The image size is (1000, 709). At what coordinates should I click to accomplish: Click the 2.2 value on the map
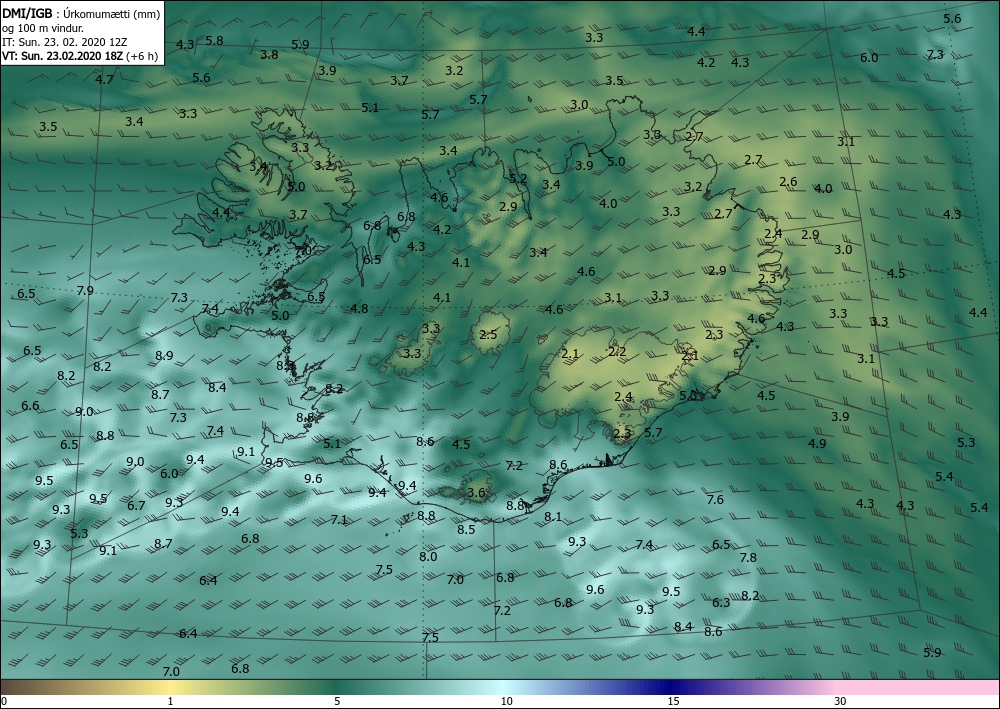(617, 352)
